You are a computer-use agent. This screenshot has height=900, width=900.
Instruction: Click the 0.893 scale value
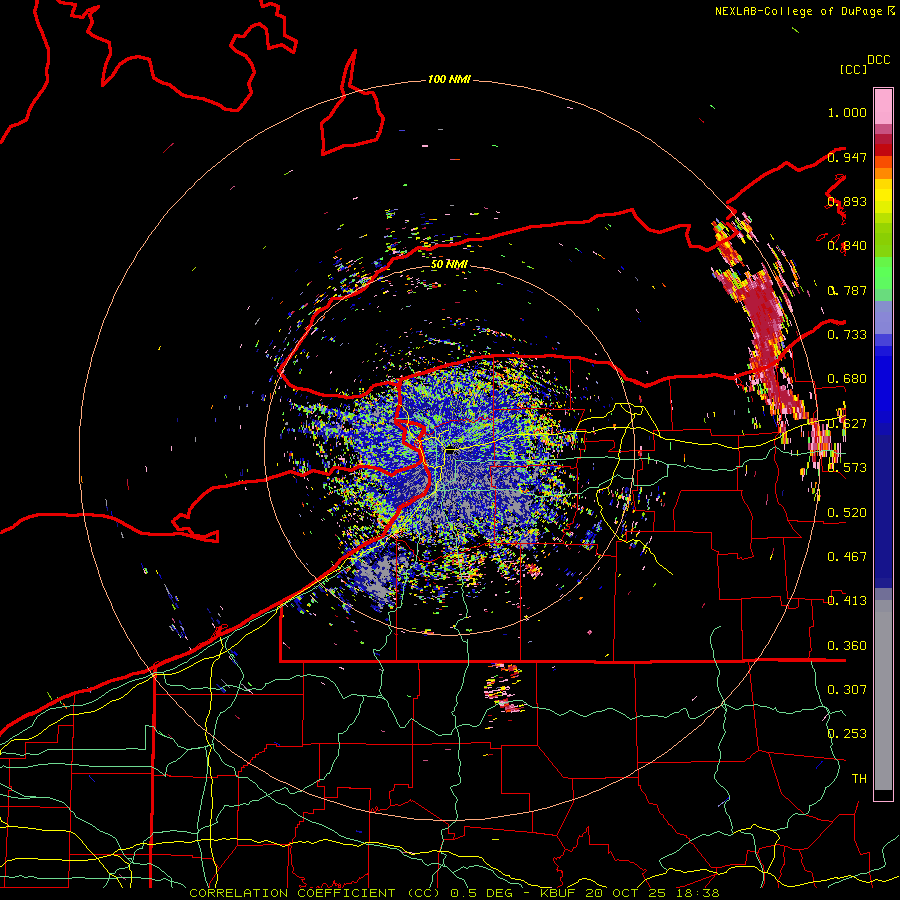click(x=847, y=201)
